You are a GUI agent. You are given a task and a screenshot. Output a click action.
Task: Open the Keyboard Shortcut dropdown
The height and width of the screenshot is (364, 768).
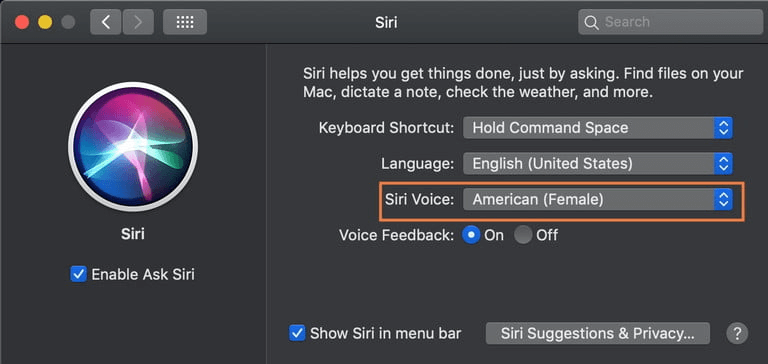click(598, 128)
